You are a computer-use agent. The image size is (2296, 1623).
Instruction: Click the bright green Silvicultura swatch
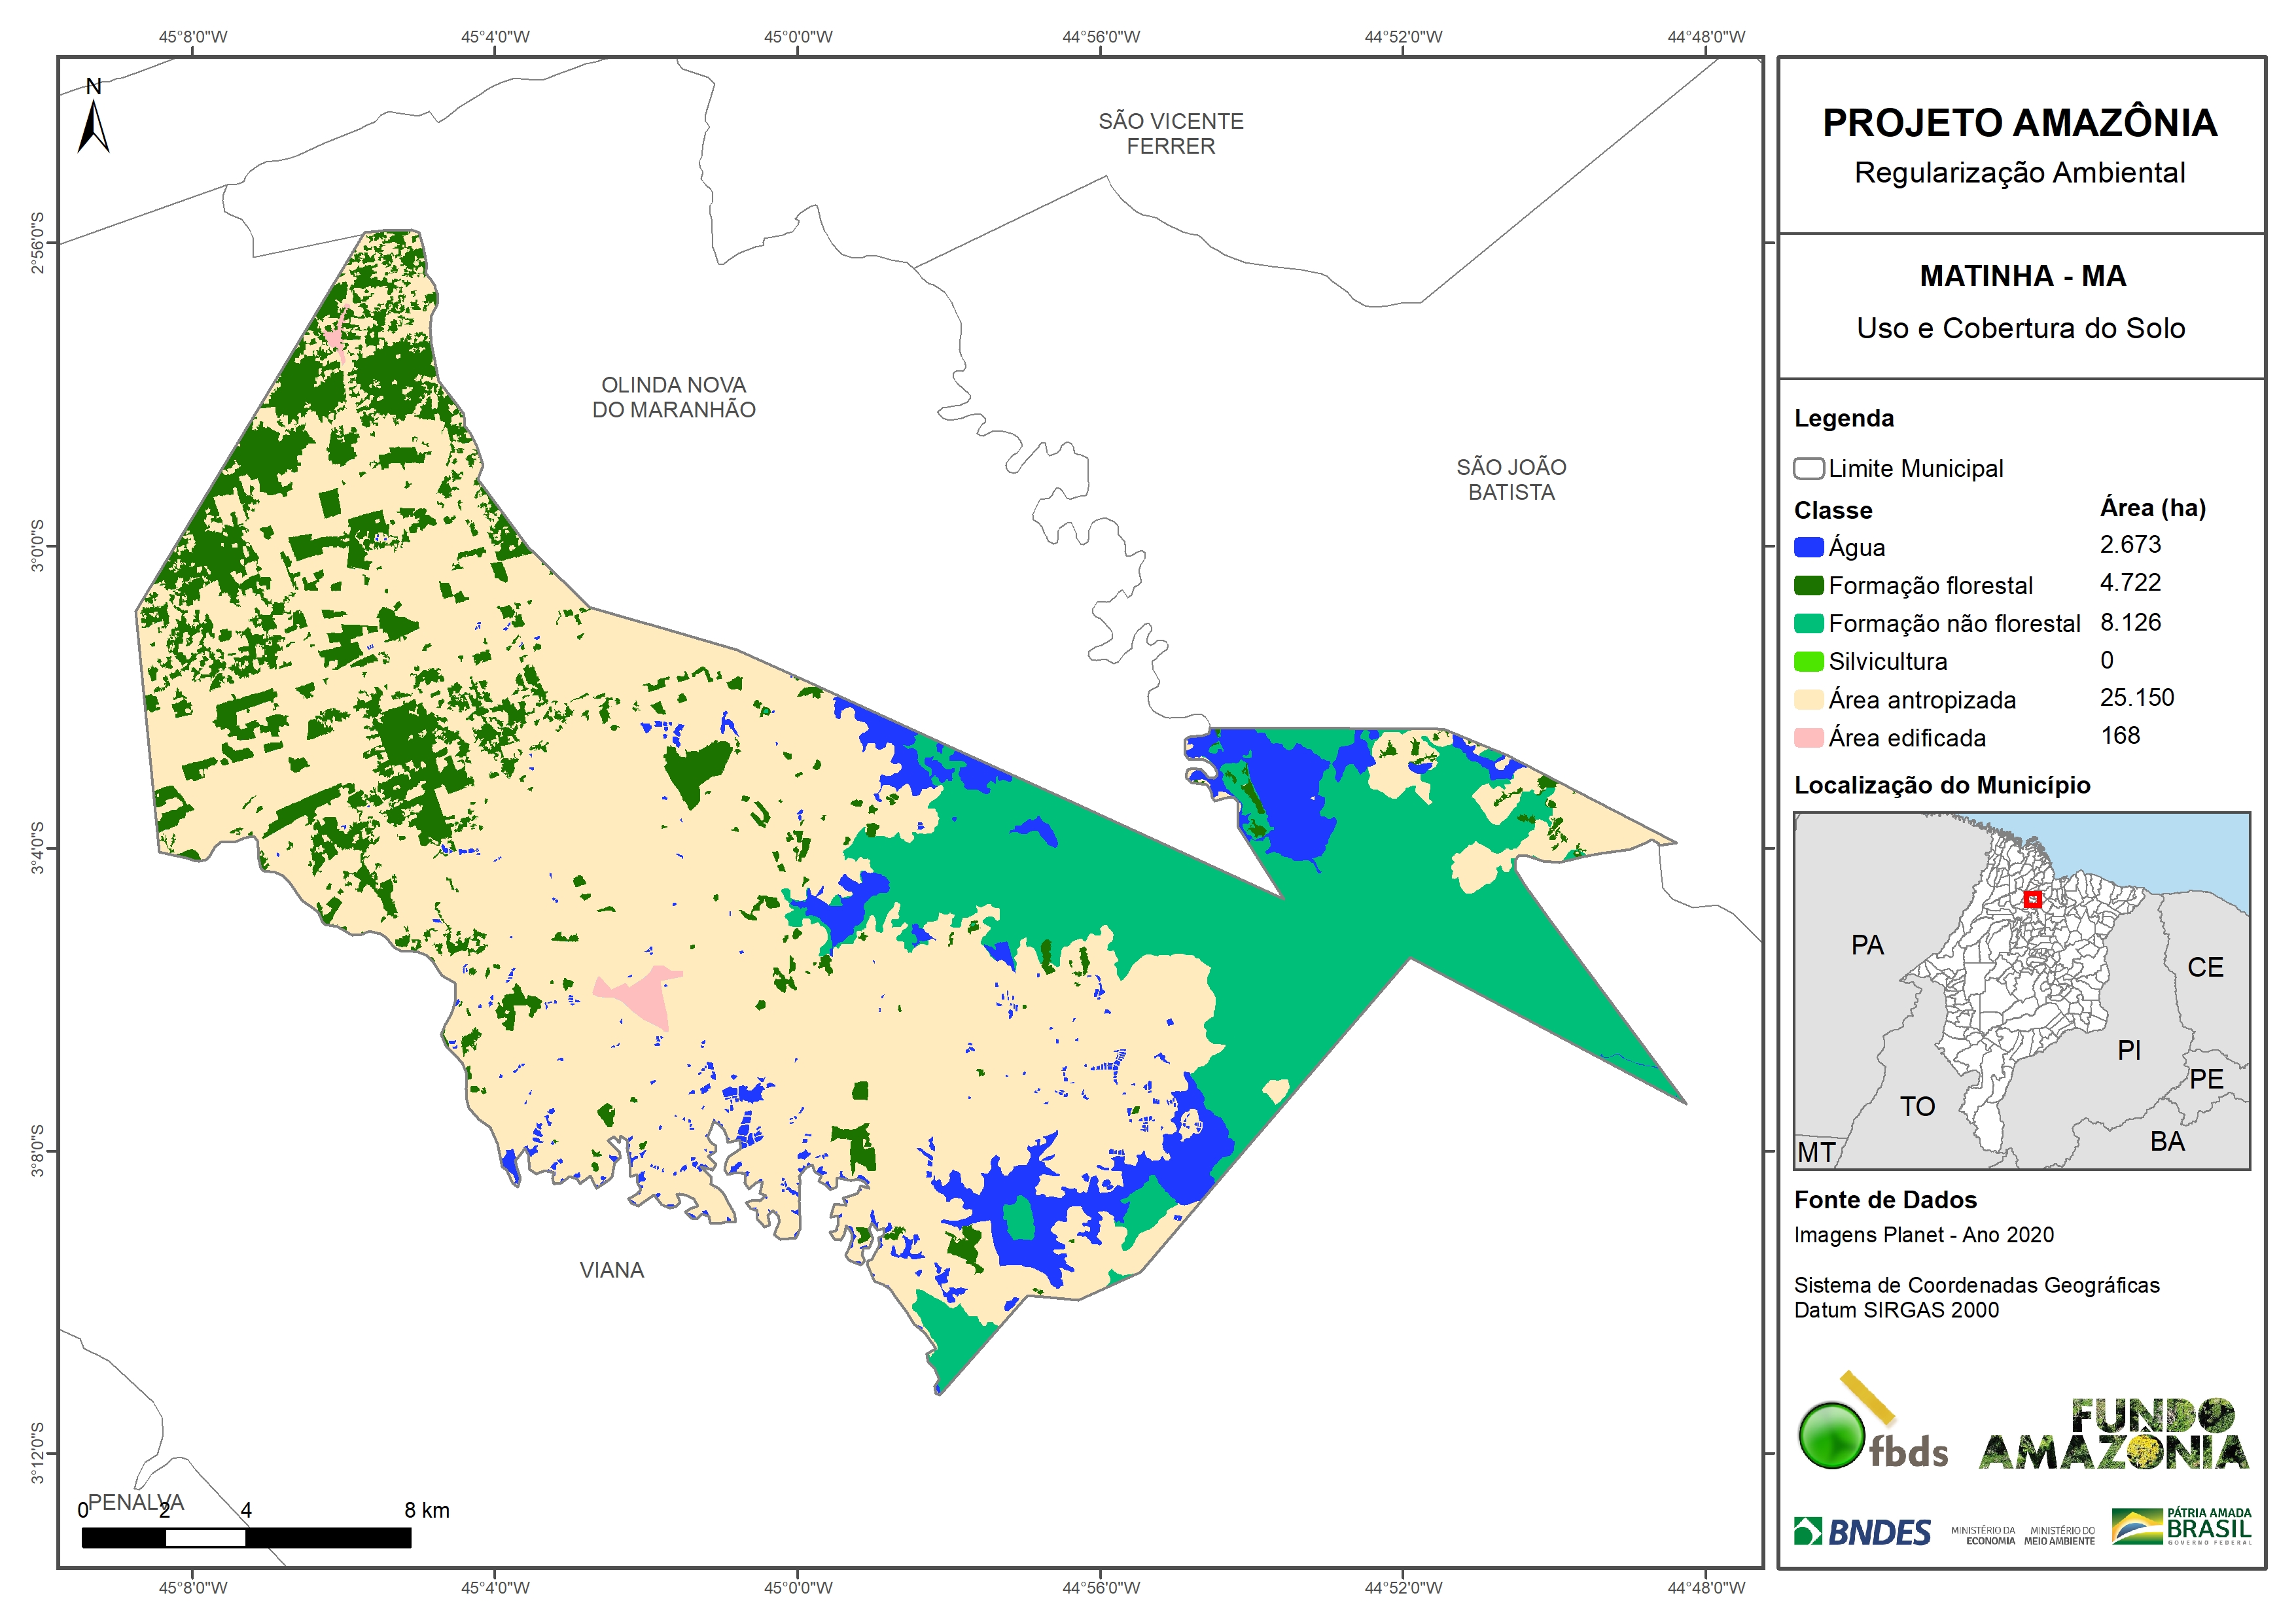[1808, 661]
